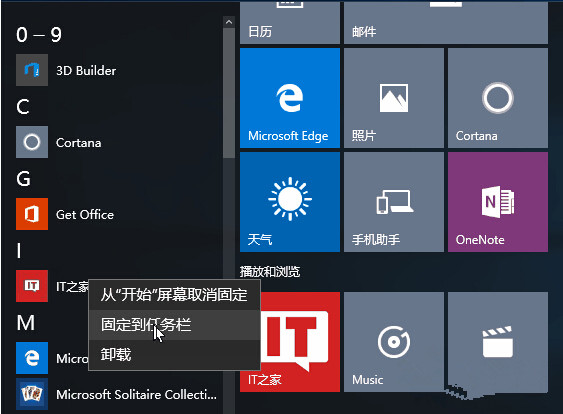
Task: Click the Get Office text label
Action: point(85,214)
